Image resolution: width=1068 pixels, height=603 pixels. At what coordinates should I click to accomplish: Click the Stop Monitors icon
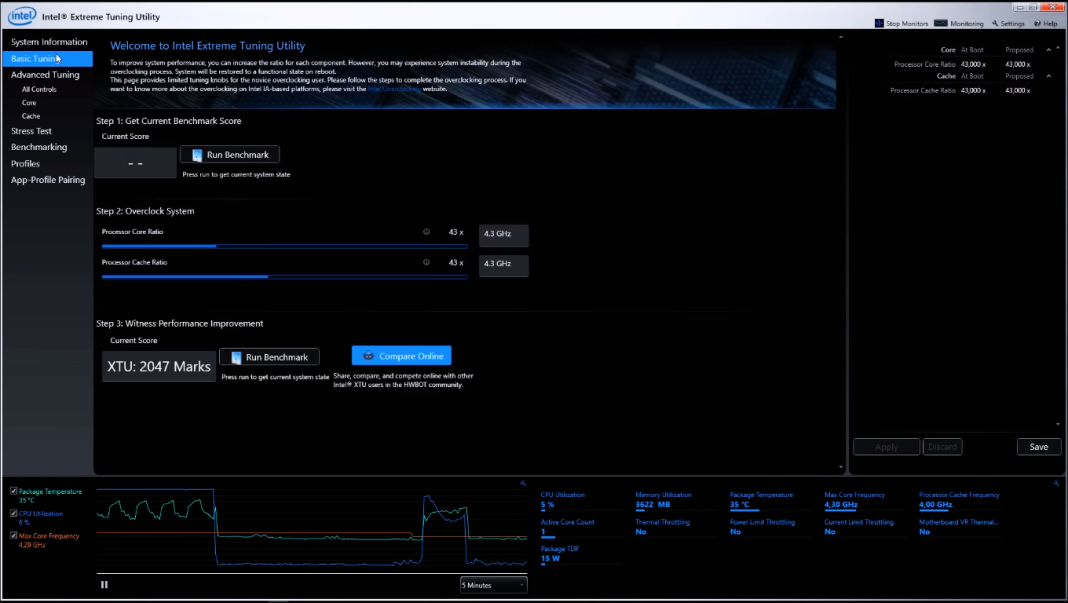(879, 22)
